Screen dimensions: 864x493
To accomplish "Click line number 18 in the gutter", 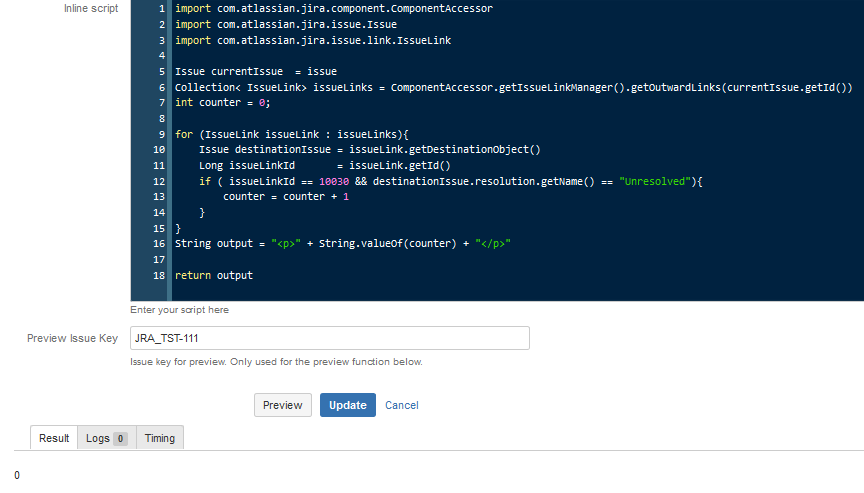I will point(159,275).
